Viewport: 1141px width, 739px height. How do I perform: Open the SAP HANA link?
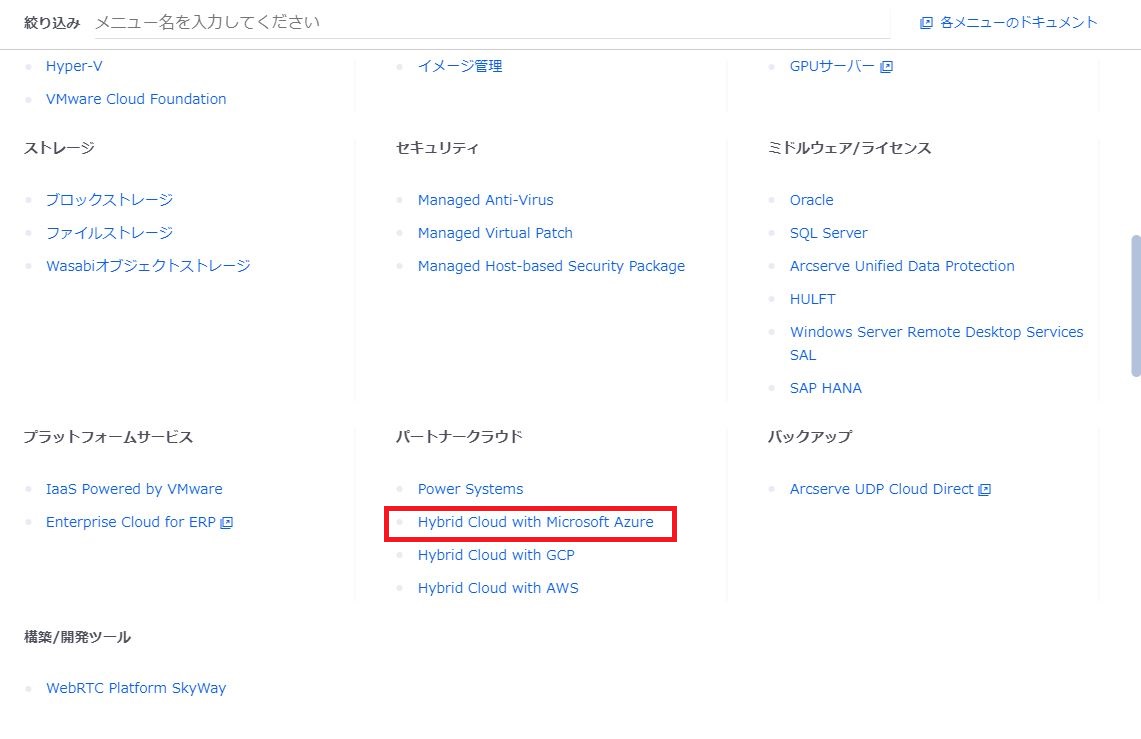click(x=825, y=388)
